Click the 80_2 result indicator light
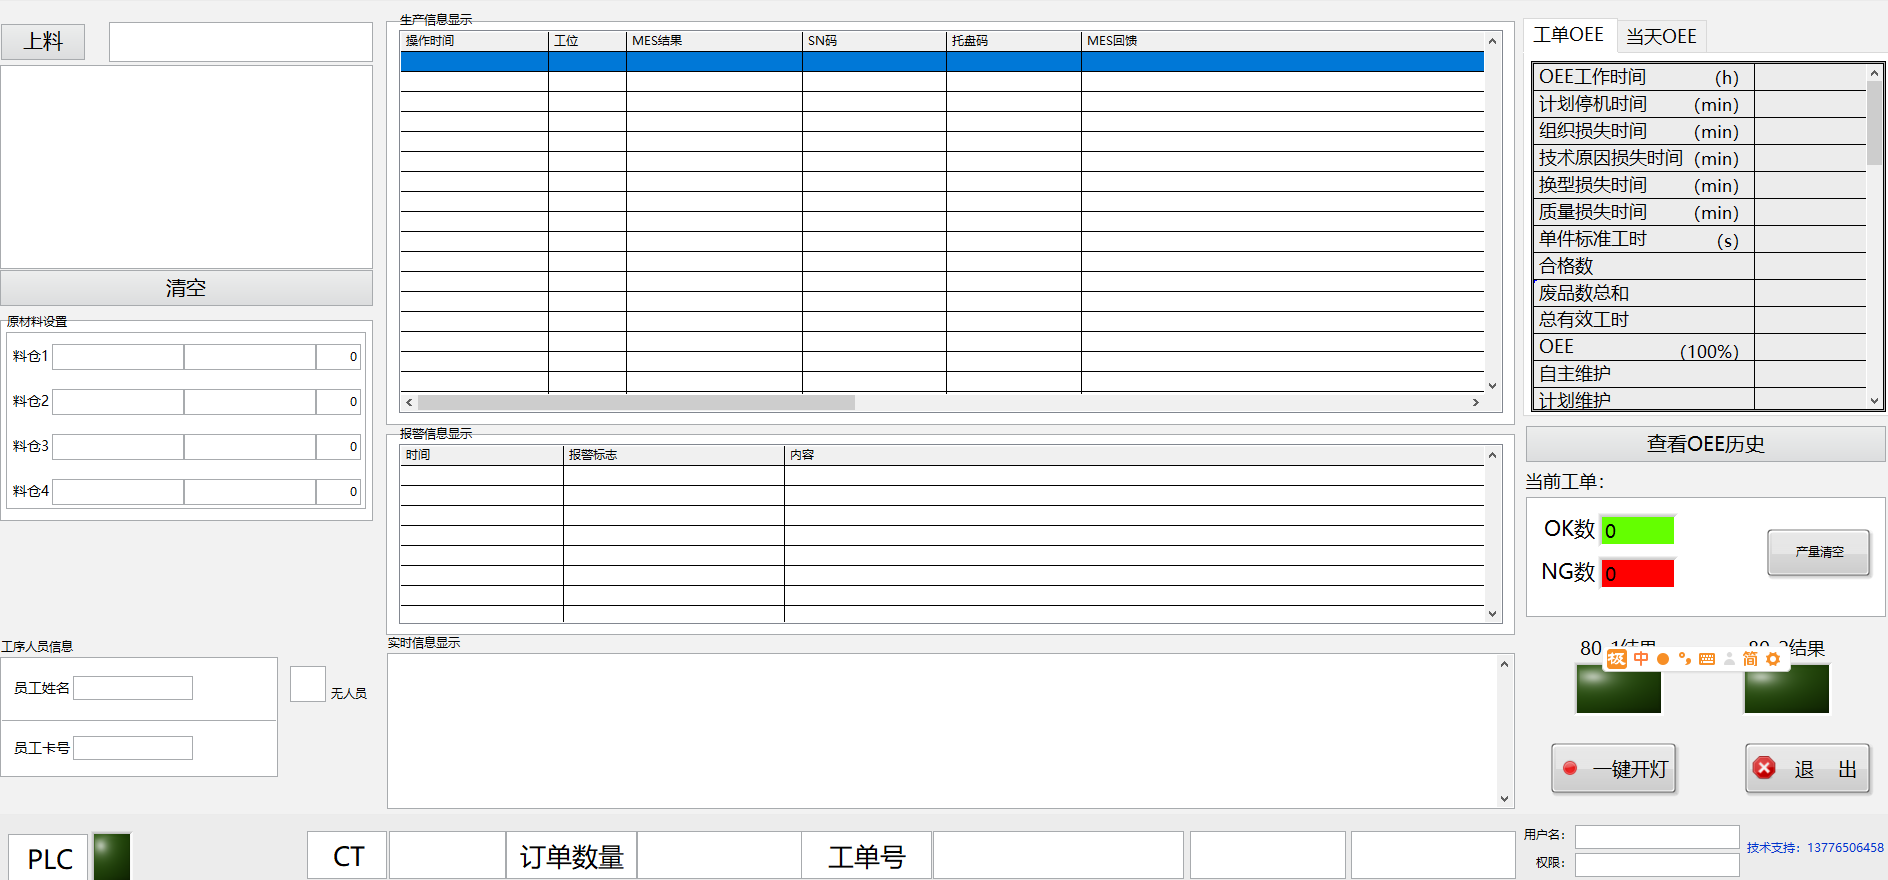The width and height of the screenshot is (1888, 880). pos(1786,689)
